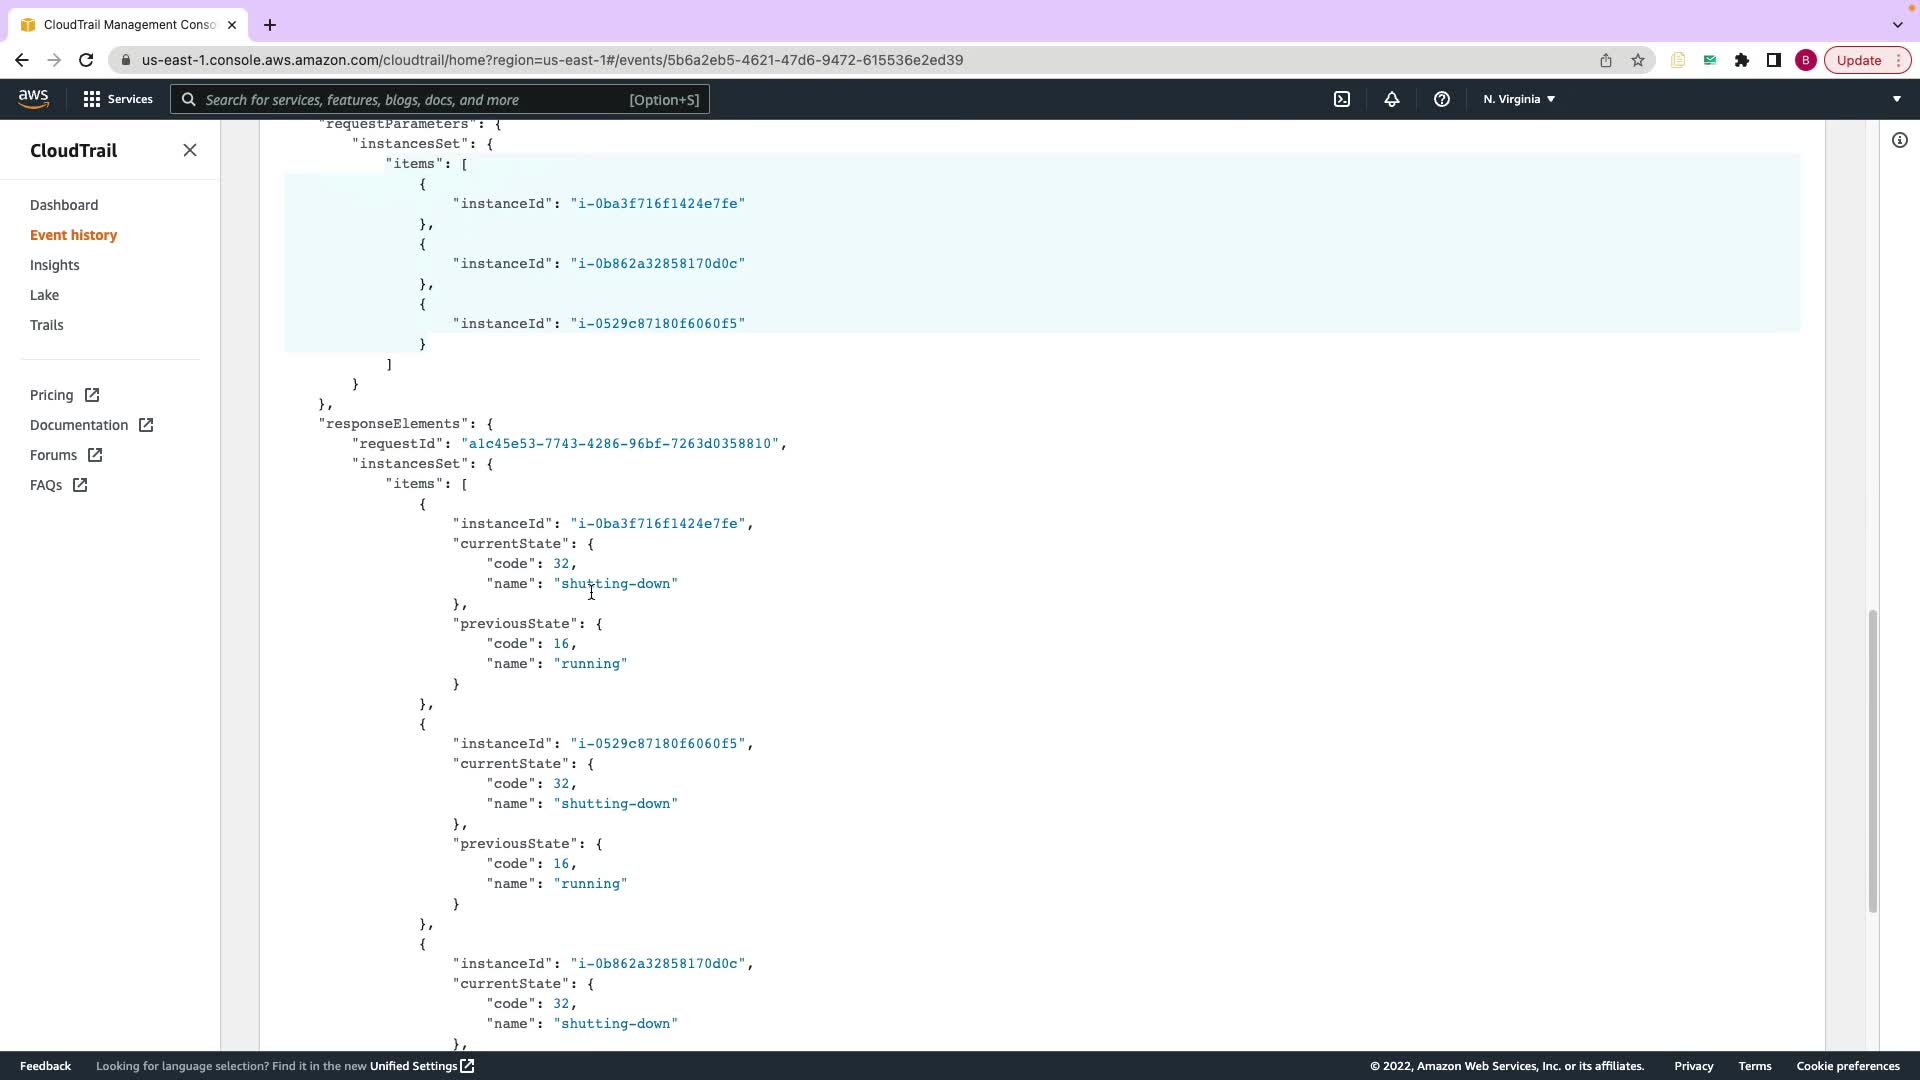Open the browser tab list chevron
This screenshot has width=1920, height=1080.
[x=1897, y=24]
